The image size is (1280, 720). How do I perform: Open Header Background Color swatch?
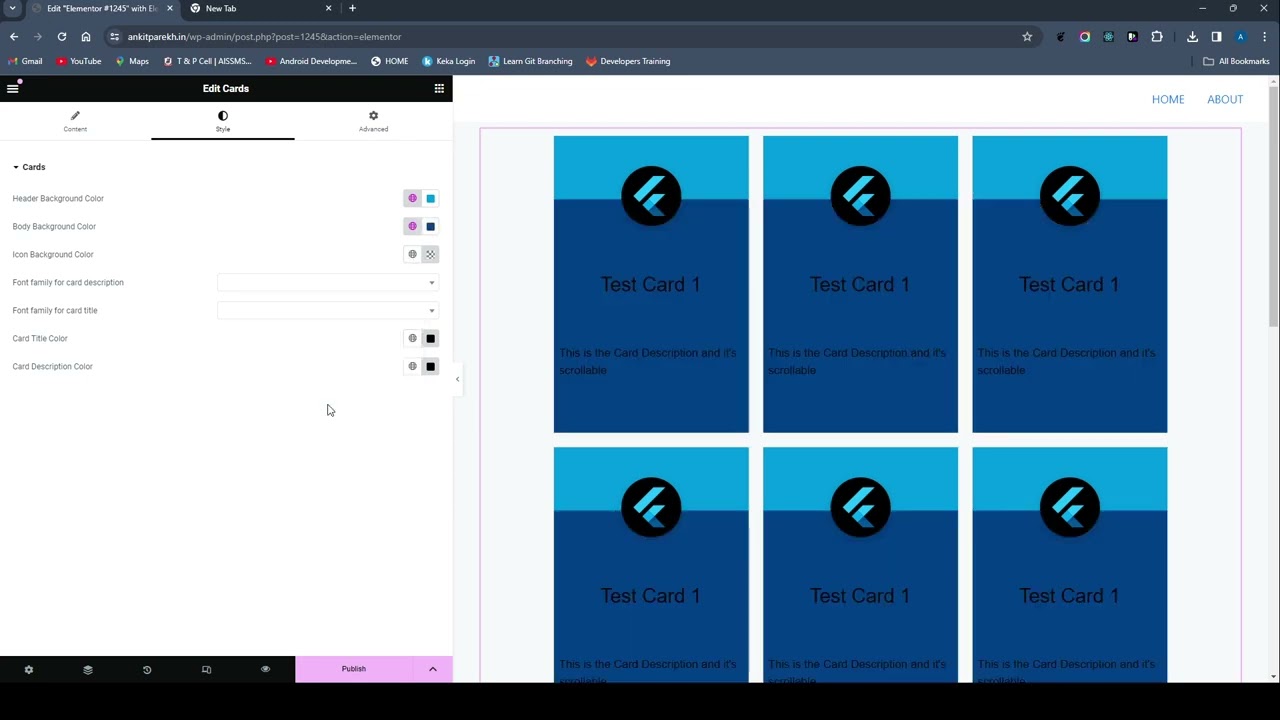pyautogui.click(x=430, y=198)
